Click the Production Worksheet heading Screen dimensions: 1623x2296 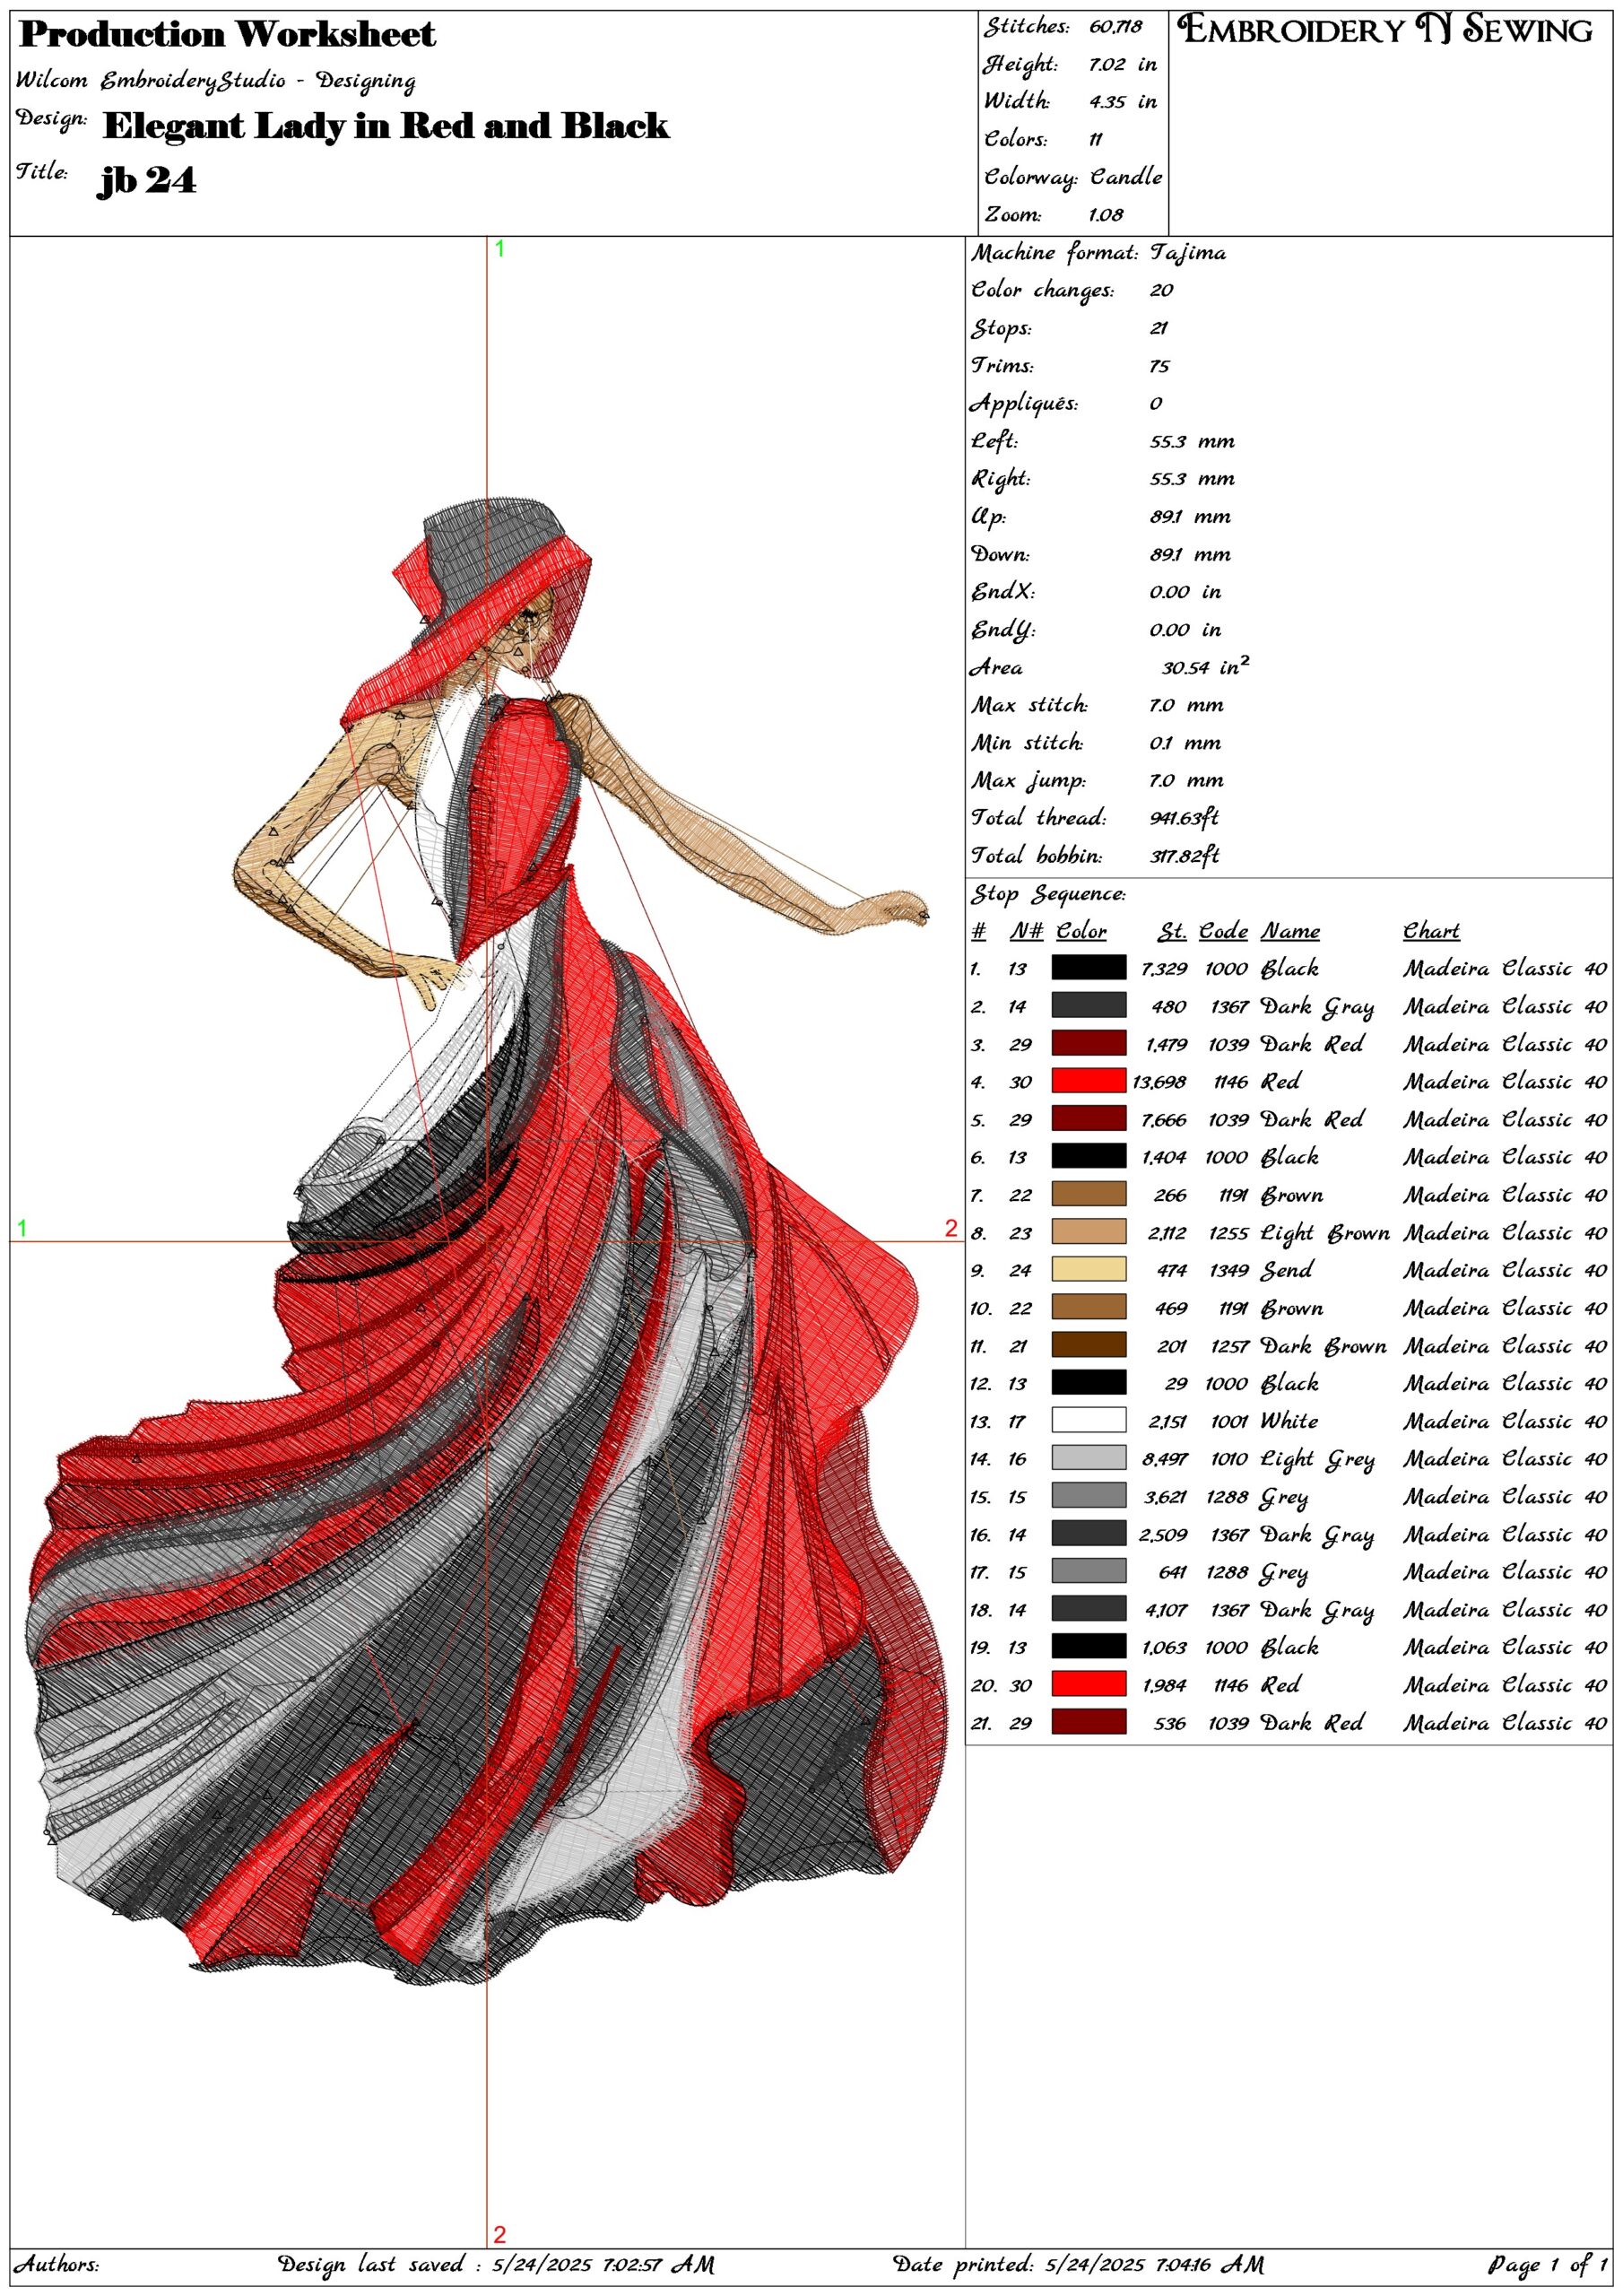pyautogui.click(x=228, y=35)
